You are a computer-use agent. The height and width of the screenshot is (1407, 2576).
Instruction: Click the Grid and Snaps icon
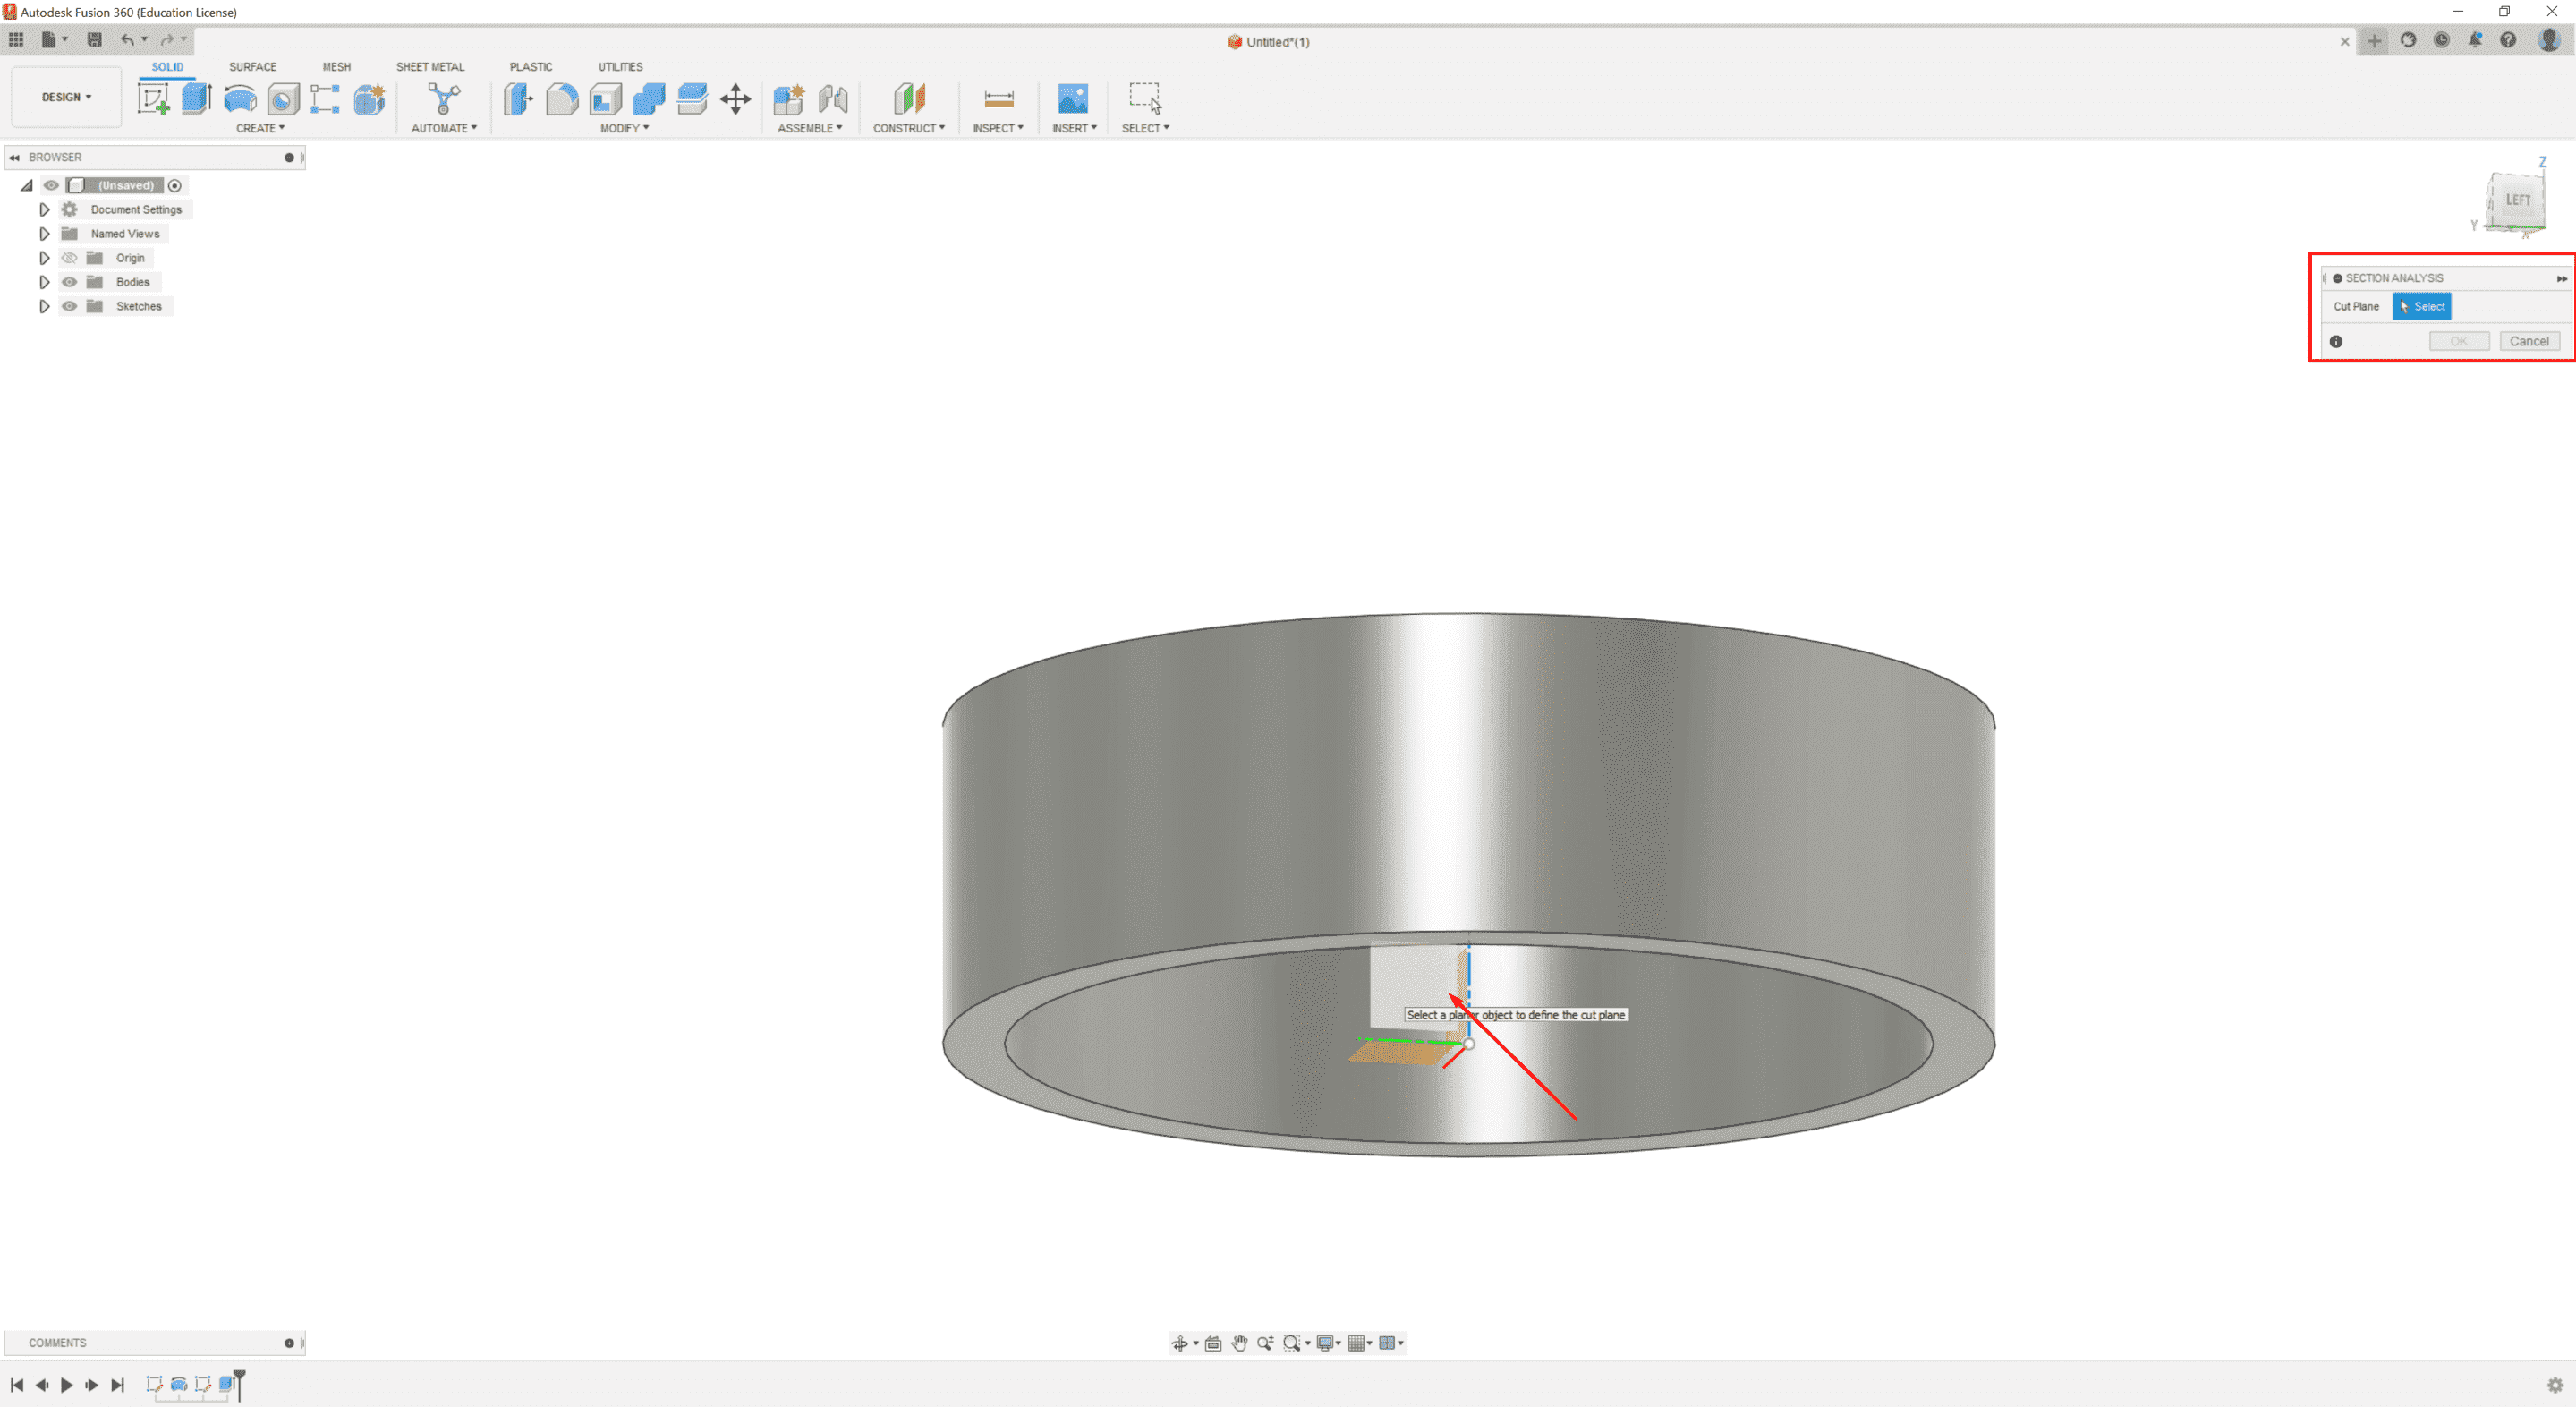(x=1356, y=1343)
